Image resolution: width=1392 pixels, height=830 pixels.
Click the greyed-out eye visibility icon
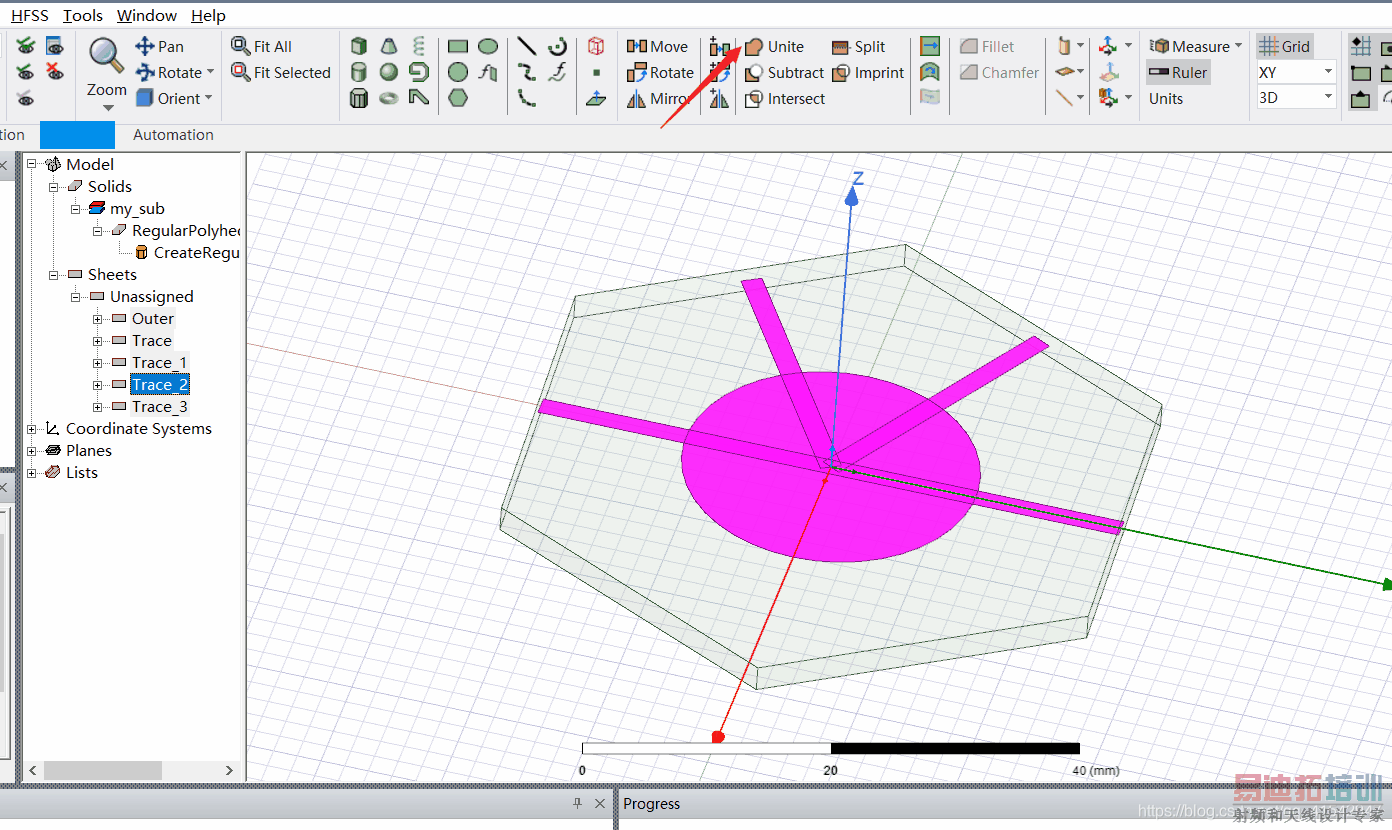click(25, 98)
